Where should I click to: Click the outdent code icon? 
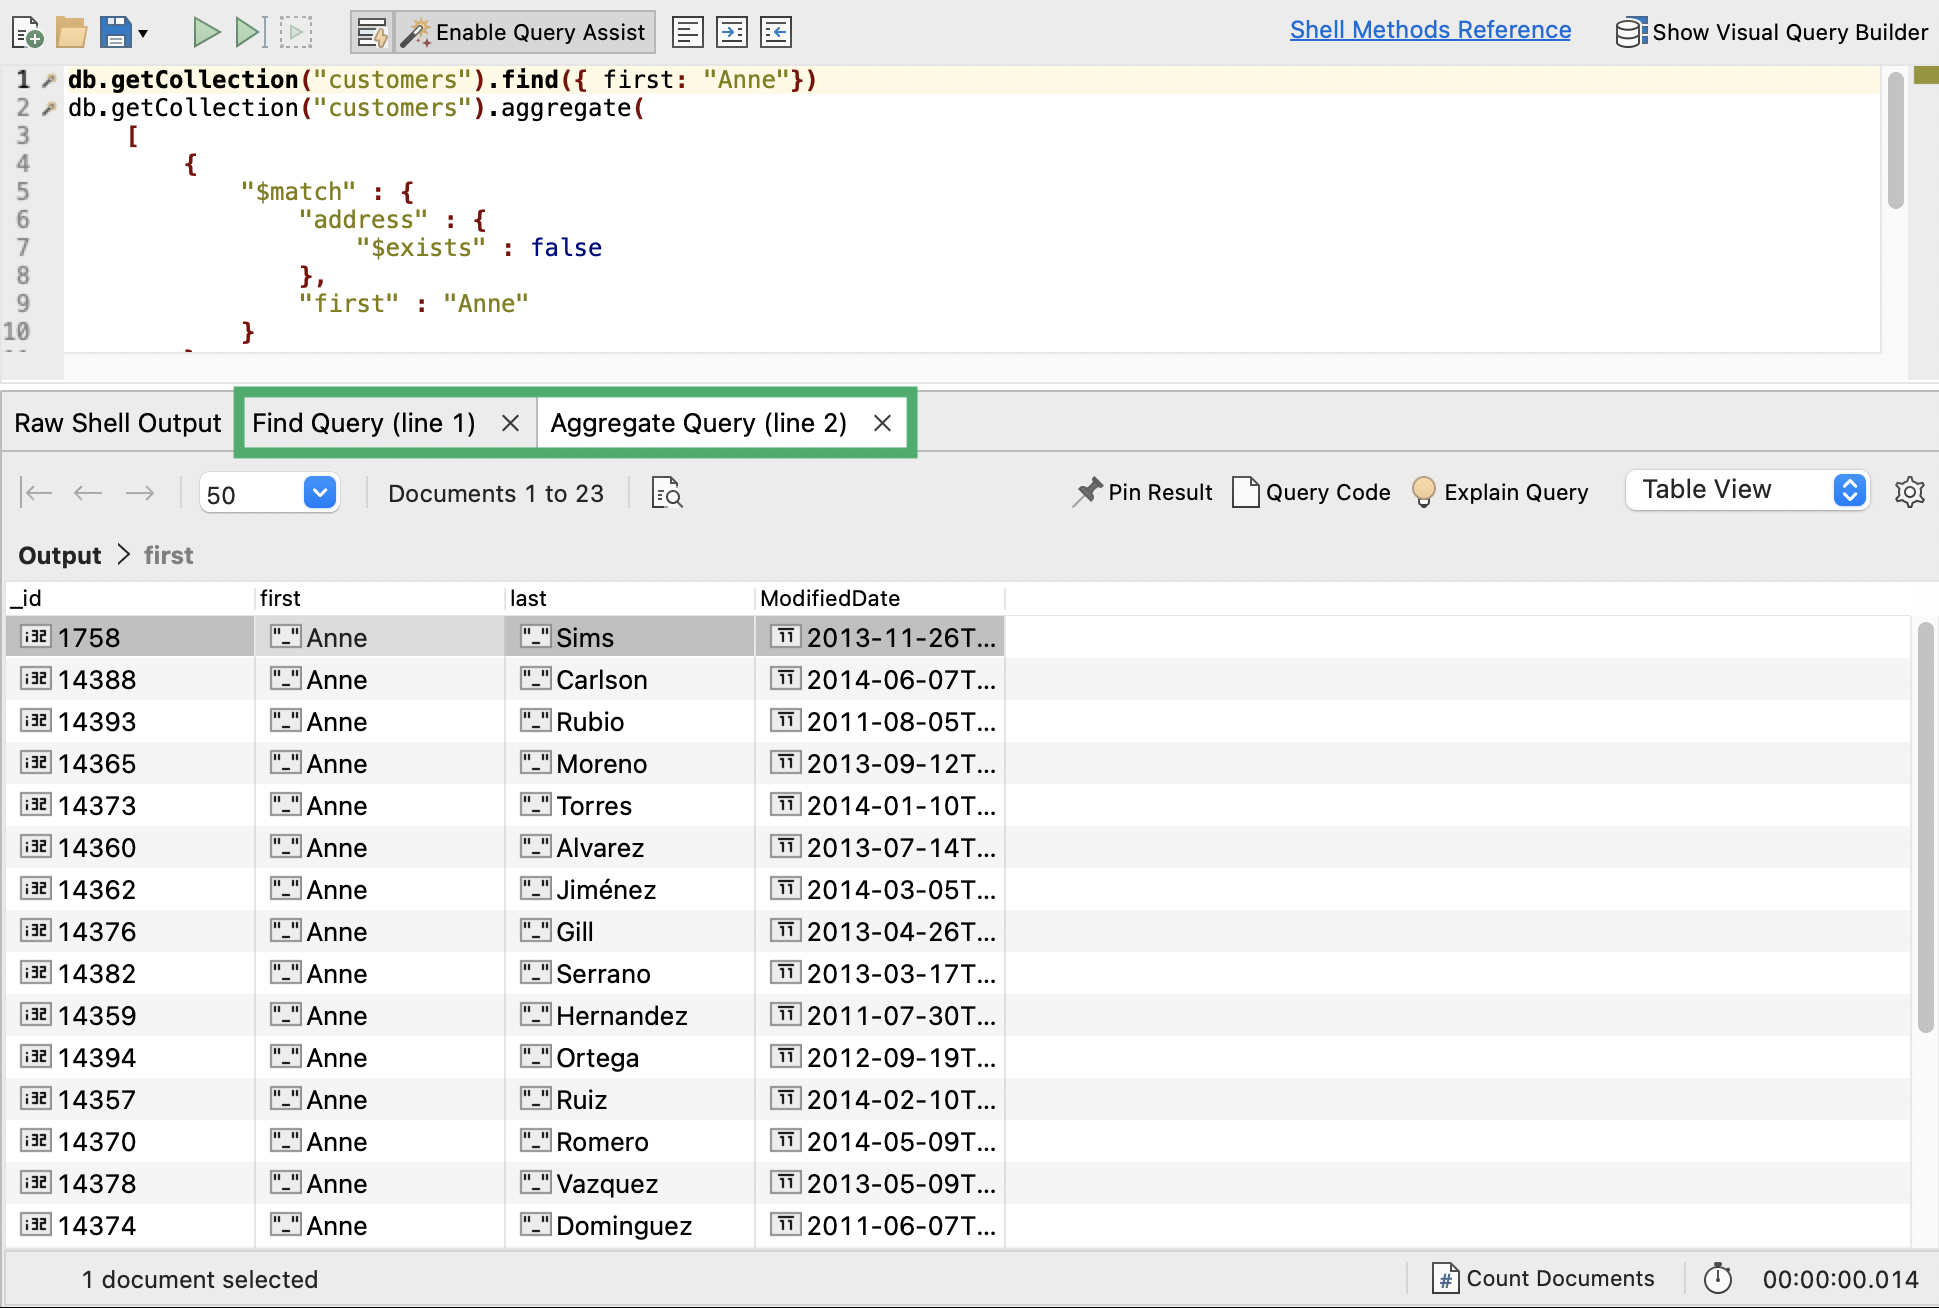(776, 33)
